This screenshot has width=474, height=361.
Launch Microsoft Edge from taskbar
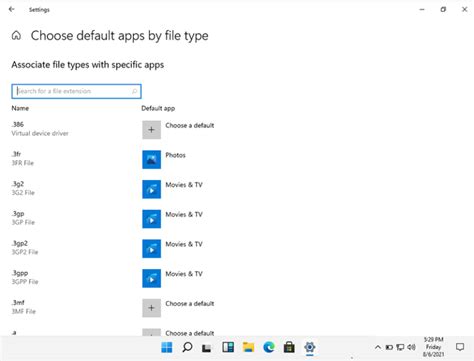pyautogui.click(x=269, y=347)
